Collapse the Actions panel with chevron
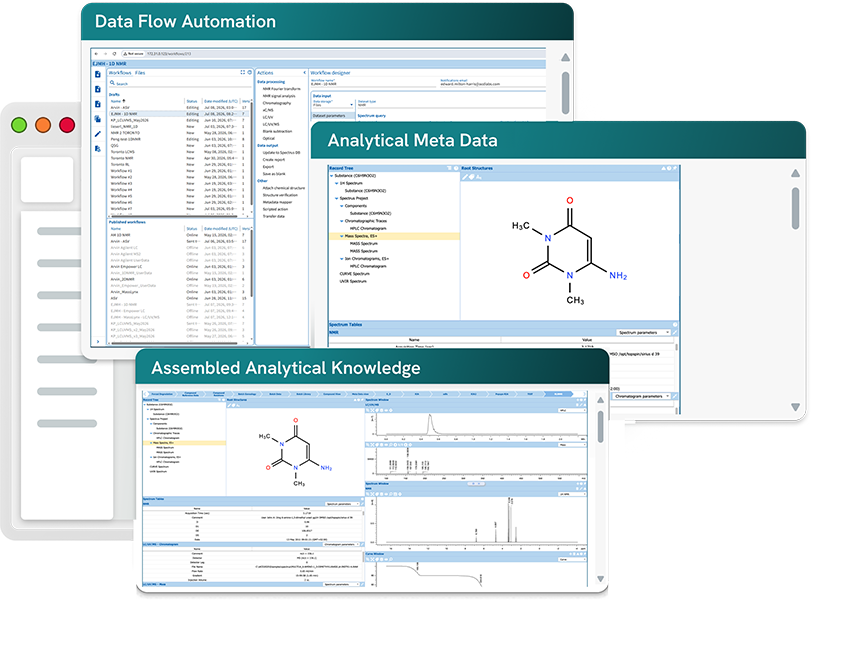842x653 pixels. pos(304,72)
